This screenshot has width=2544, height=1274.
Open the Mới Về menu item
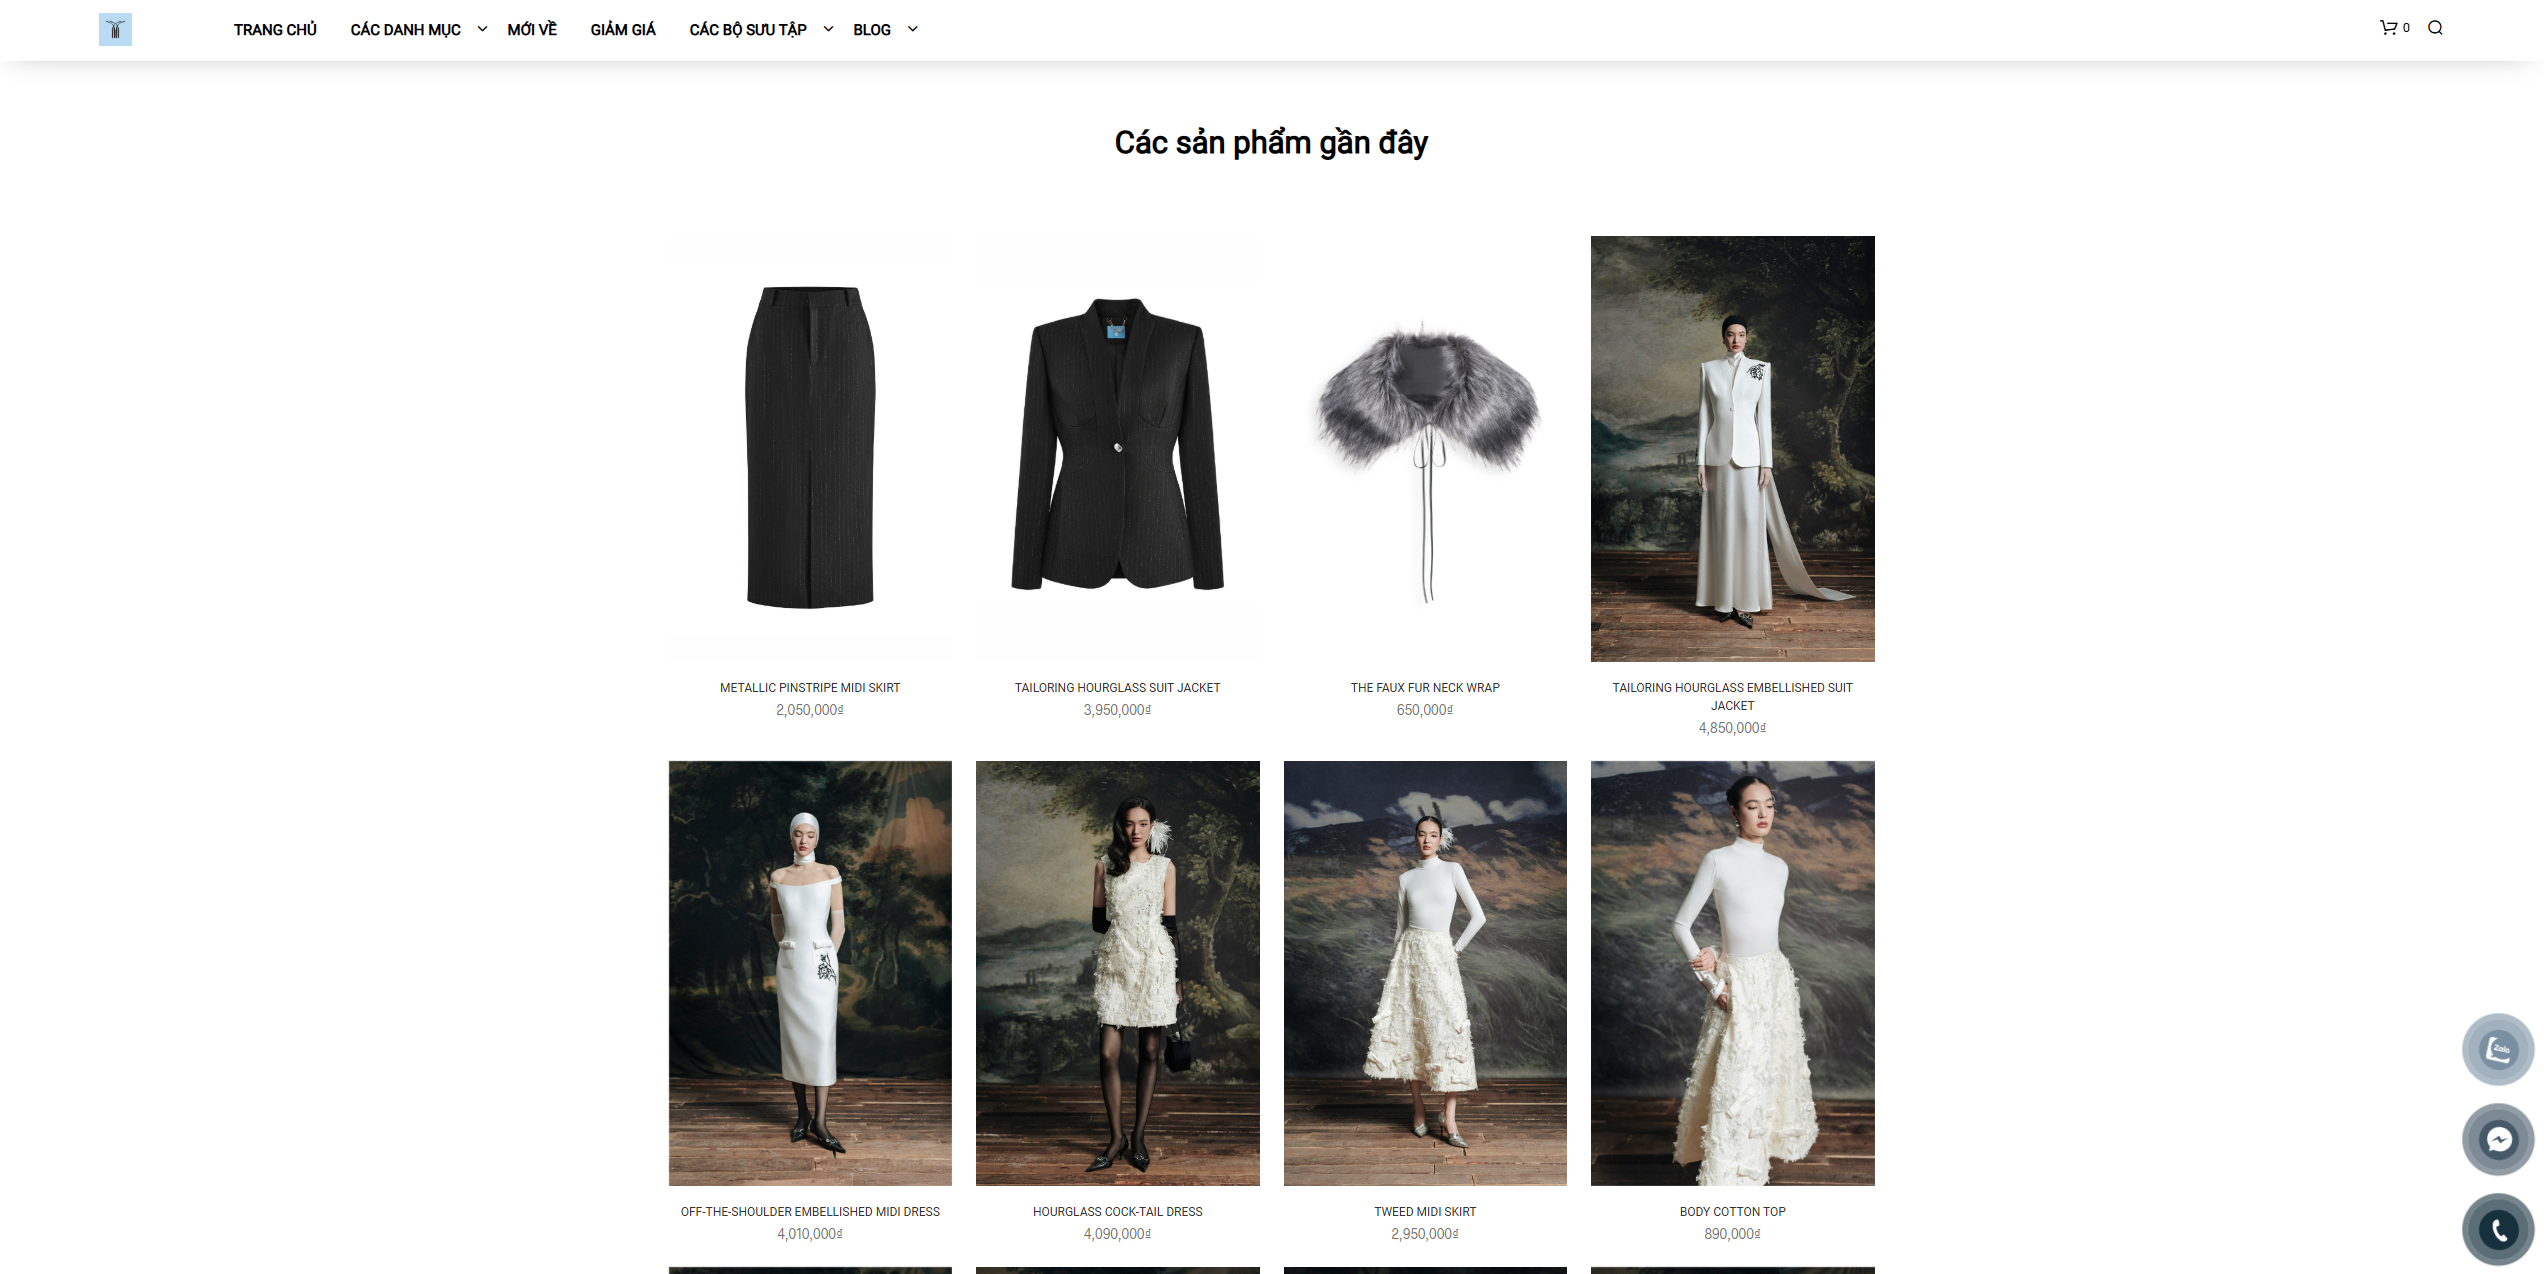coord(532,30)
